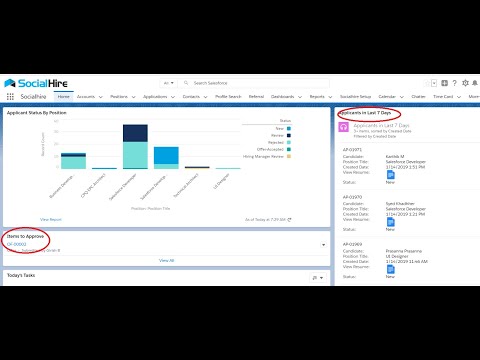This screenshot has height=360, width=480.
Task: Click position title UI Designer
Action: tap(397, 256)
